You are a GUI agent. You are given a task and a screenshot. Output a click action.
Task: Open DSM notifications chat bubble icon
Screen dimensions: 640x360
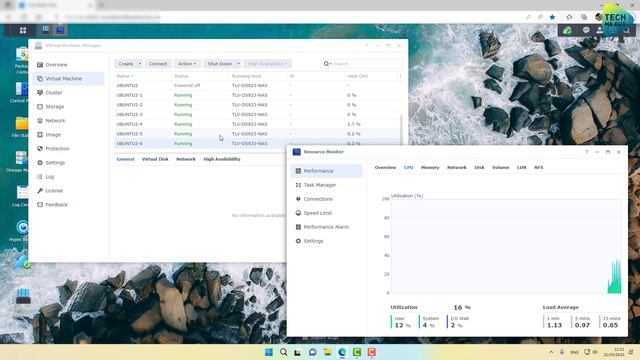[586, 30]
